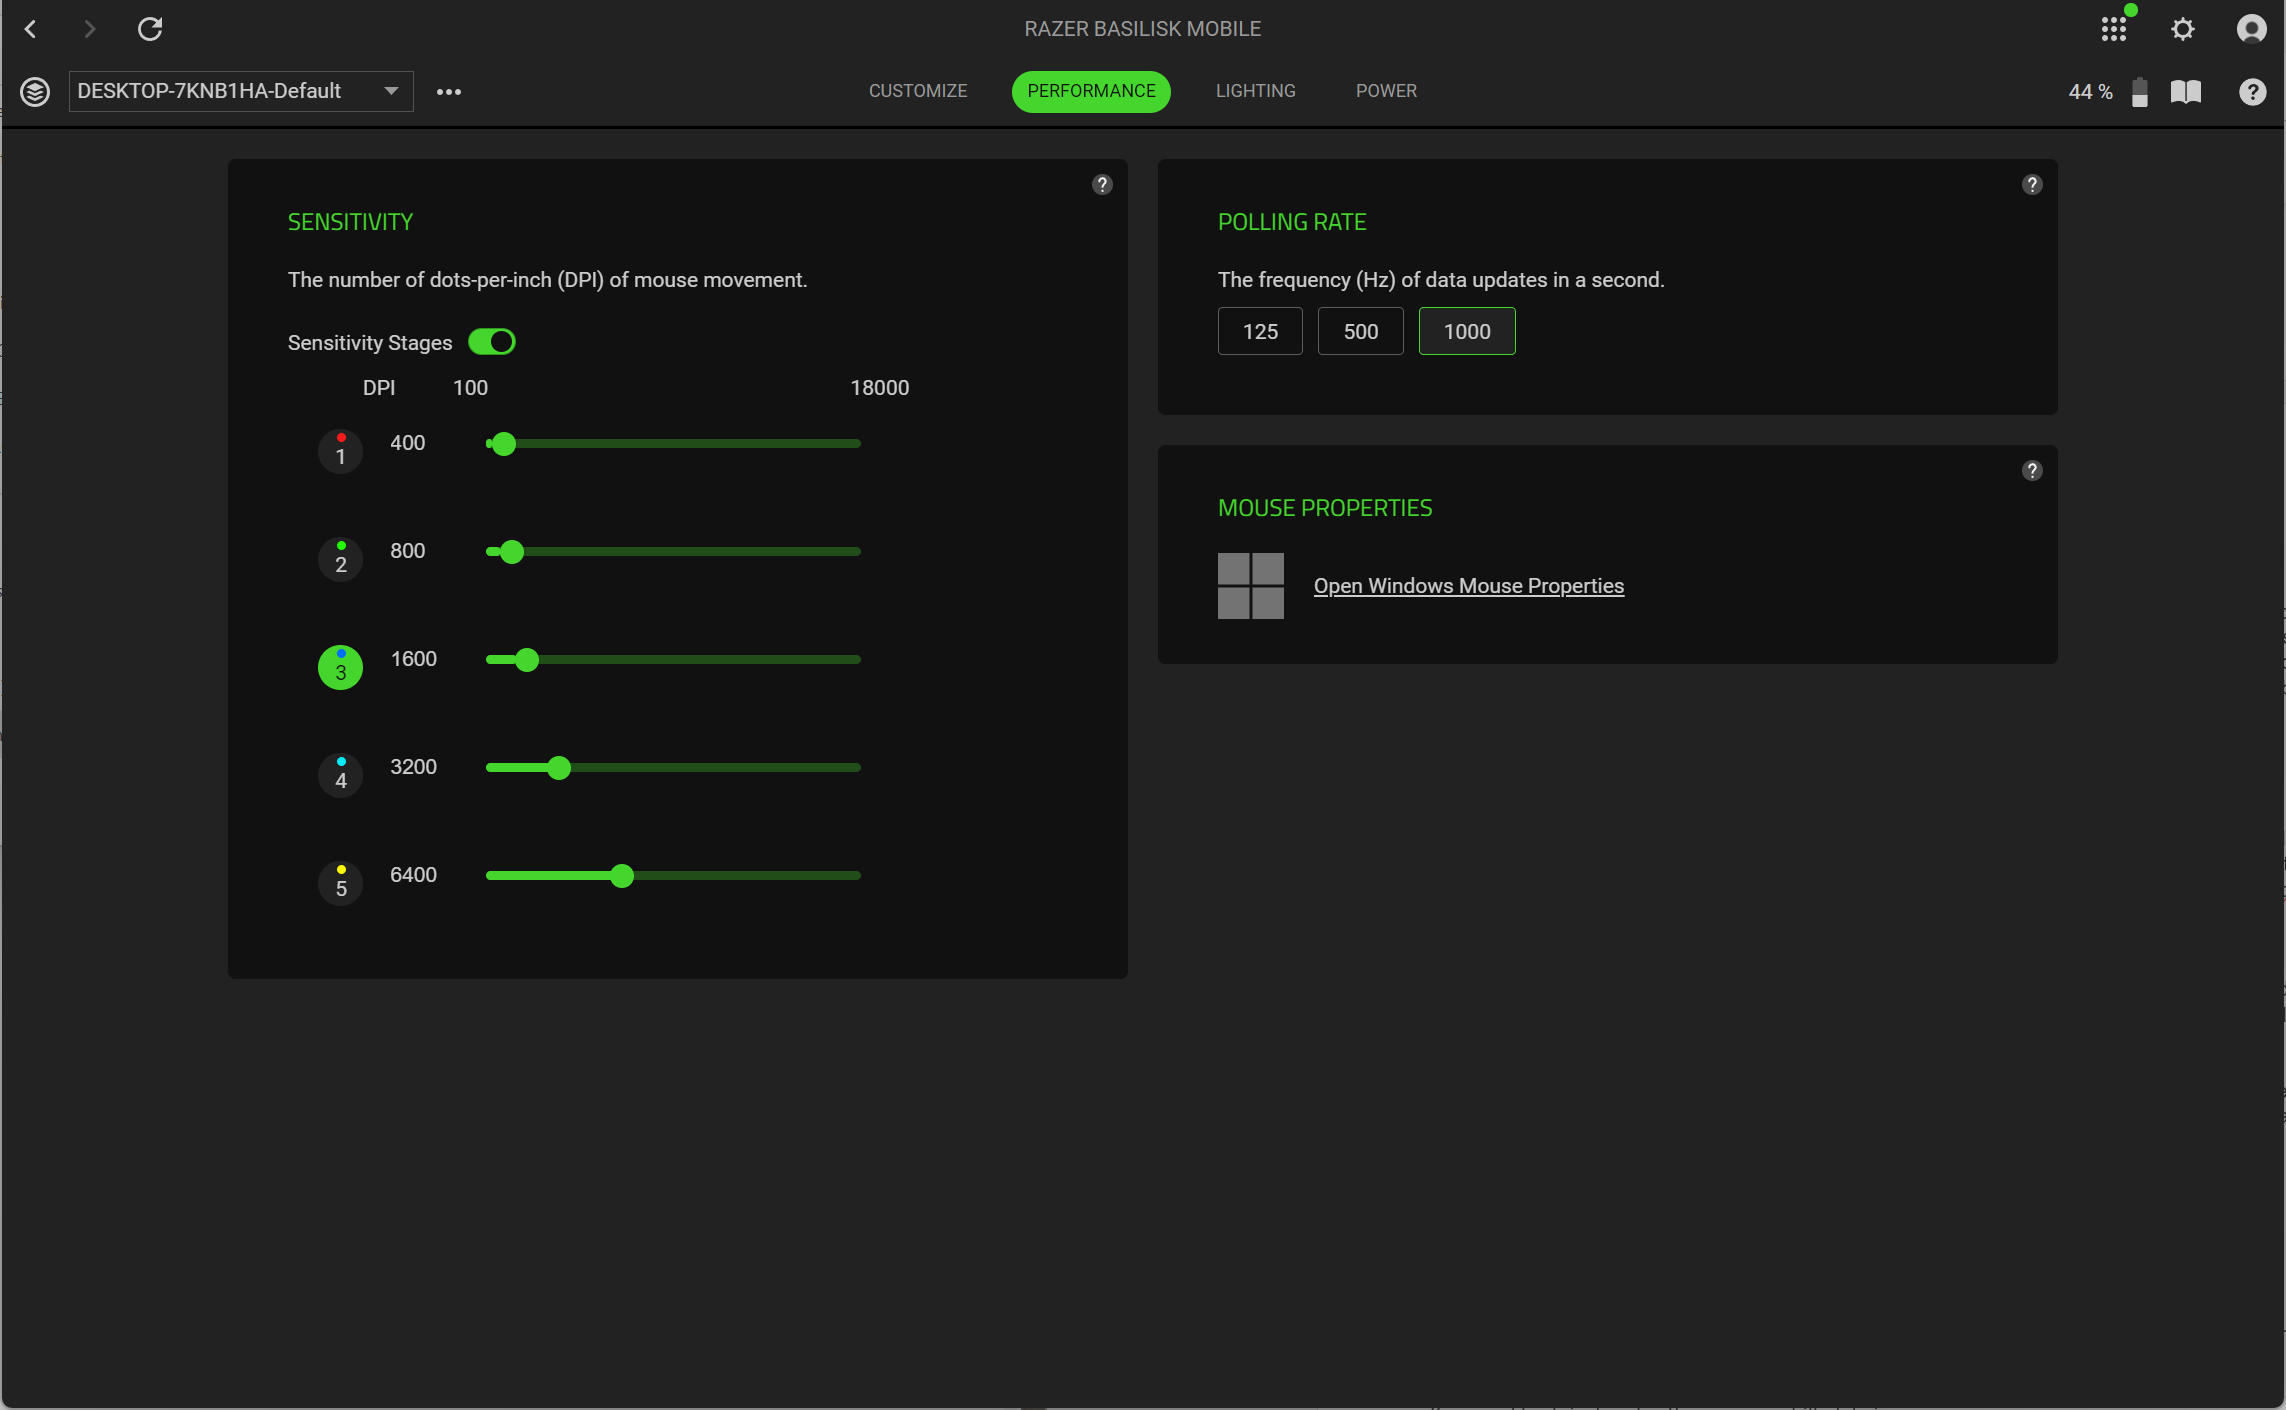Click the stage 3 DPI slider handle

(527, 659)
